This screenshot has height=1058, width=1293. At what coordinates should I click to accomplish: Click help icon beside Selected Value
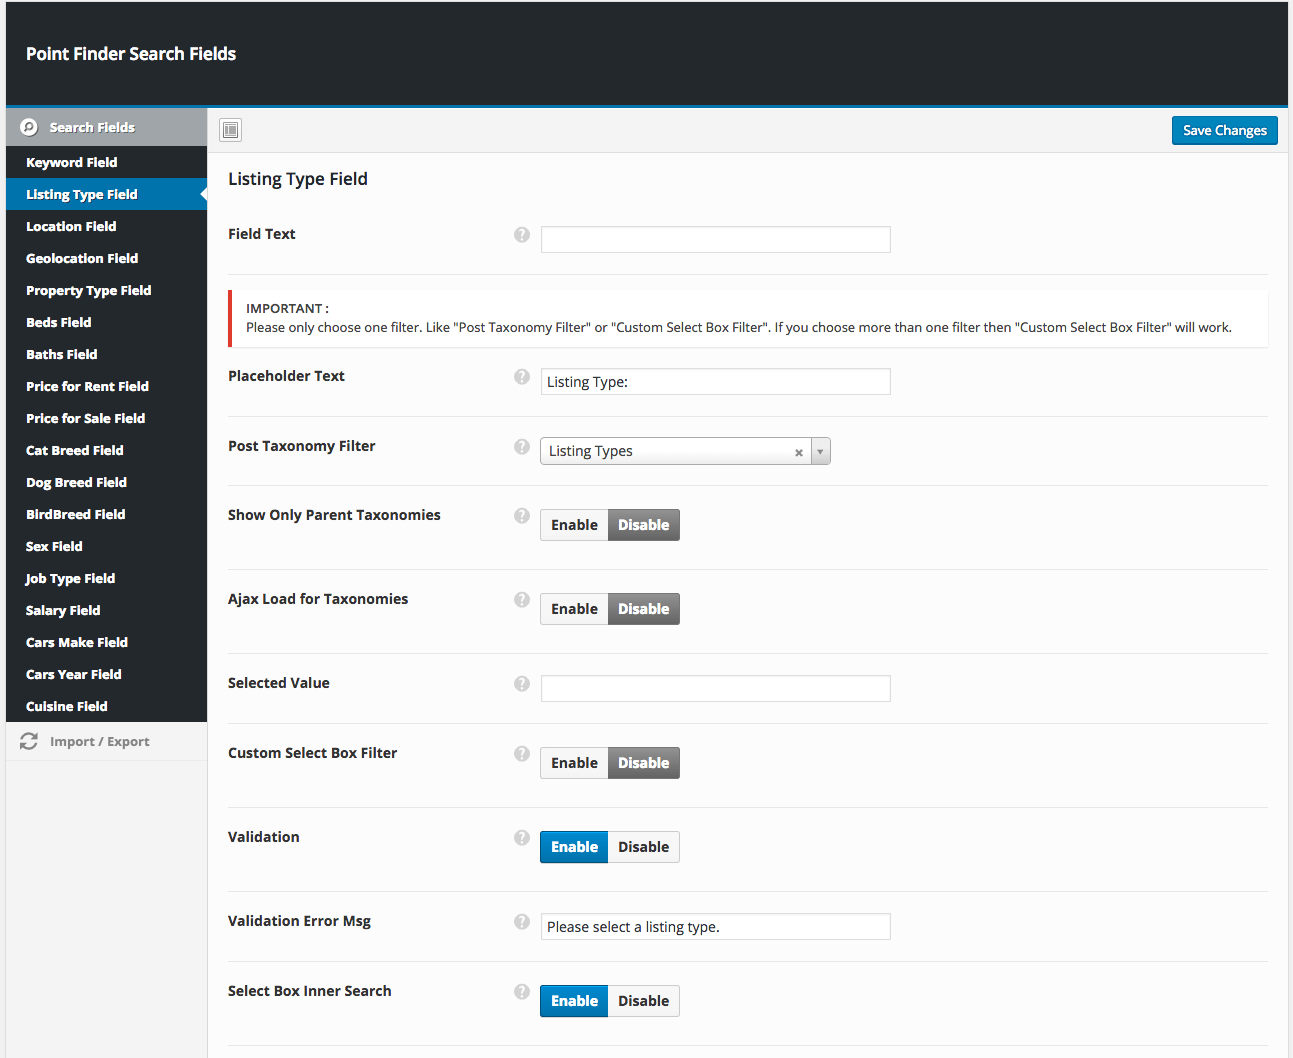pyautogui.click(x=522, y=684)
